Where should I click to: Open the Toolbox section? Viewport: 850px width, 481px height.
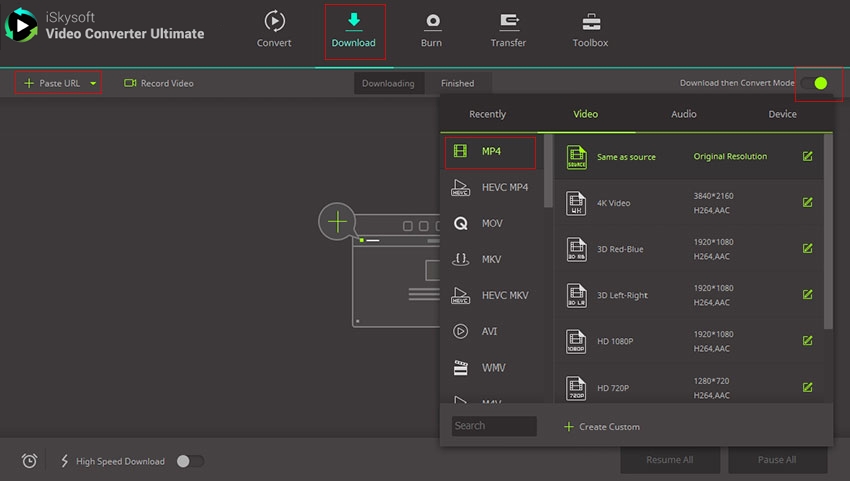[x=590, y=22]
